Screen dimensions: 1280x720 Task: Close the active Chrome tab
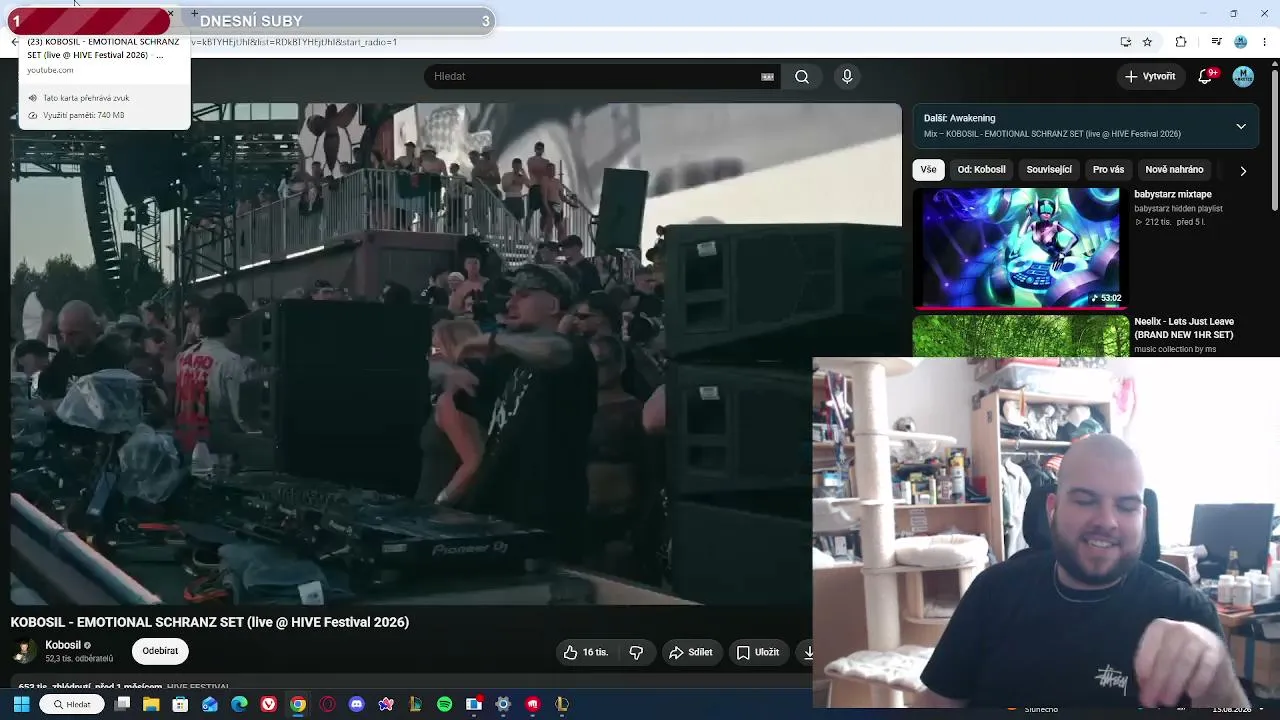[x=170, y=15]
